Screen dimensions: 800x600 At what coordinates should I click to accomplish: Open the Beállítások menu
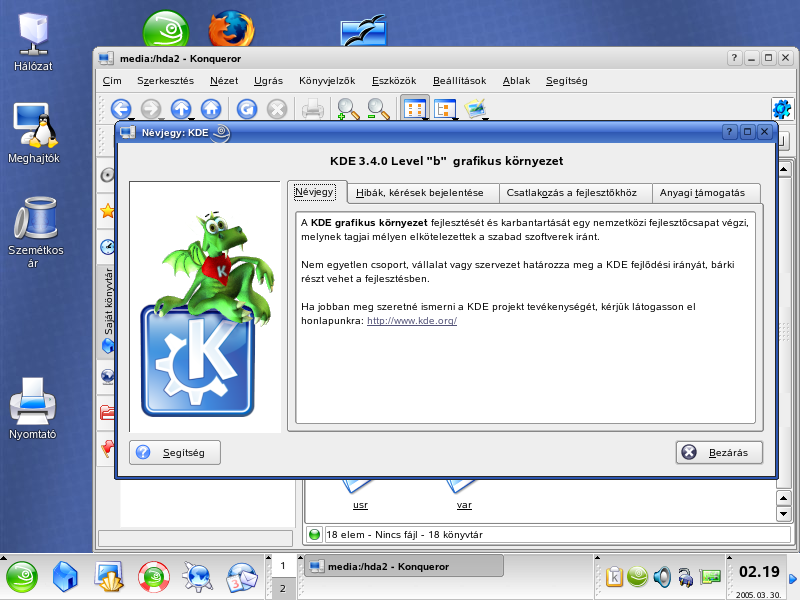pos(459,81)
